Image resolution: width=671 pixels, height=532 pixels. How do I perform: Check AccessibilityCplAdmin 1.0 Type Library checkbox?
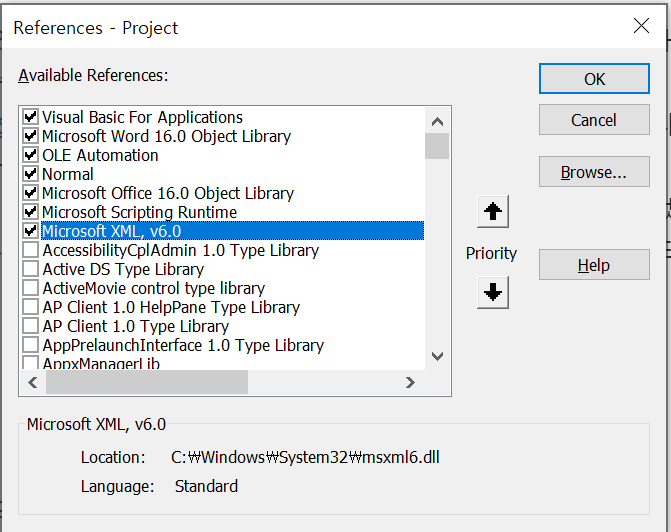[30, 250]
